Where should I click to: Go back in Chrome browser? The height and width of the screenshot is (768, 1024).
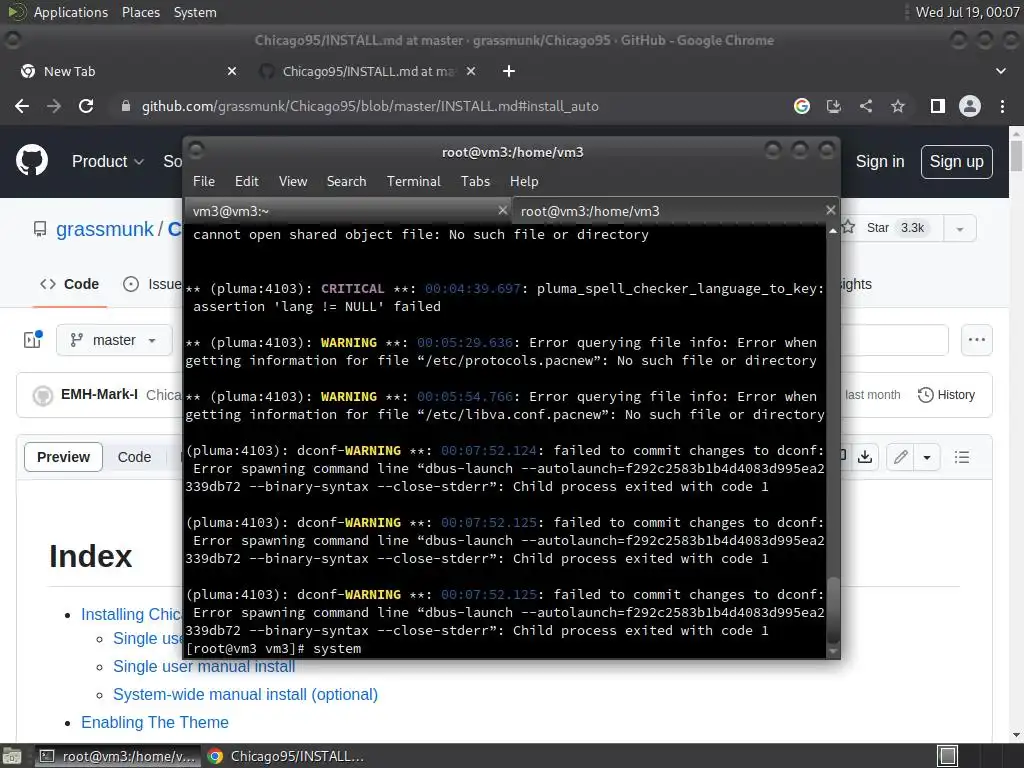coord(22,106)
